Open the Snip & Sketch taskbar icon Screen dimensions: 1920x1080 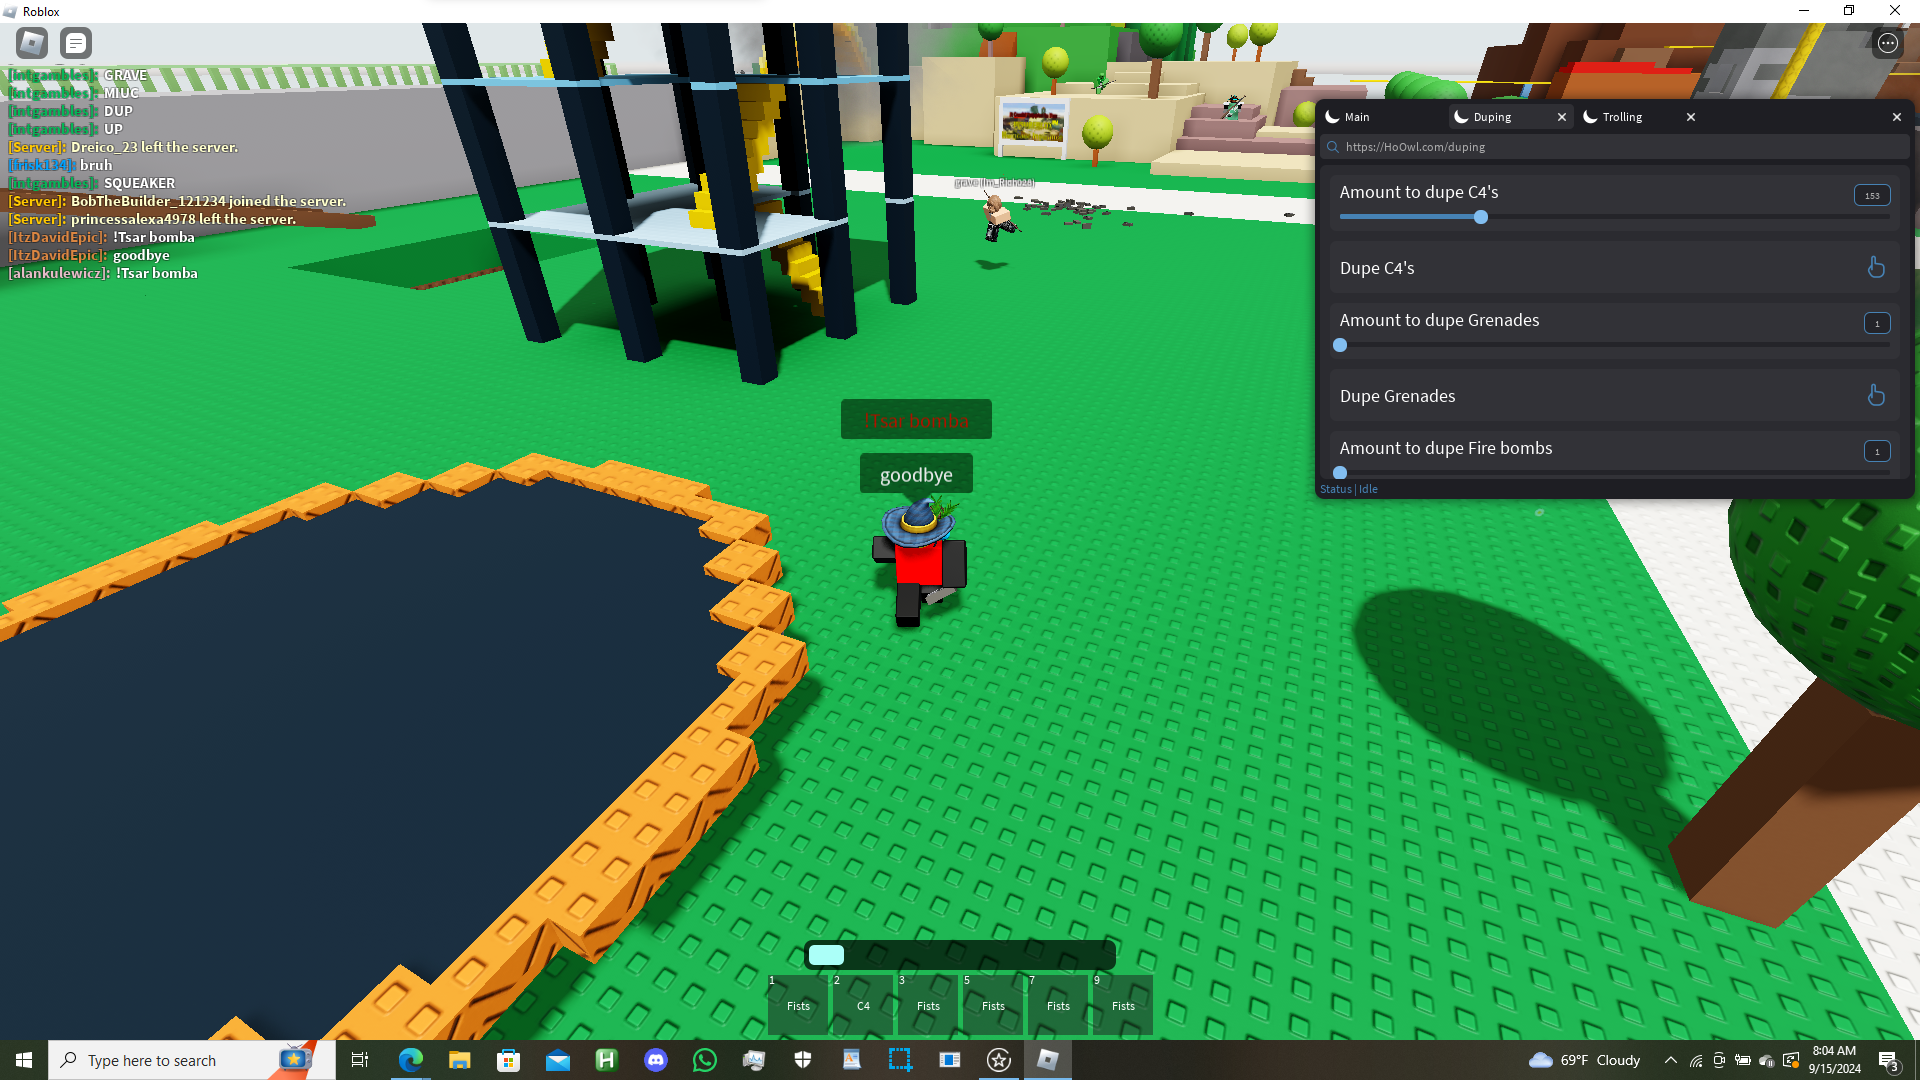[x=900, y=1060]
